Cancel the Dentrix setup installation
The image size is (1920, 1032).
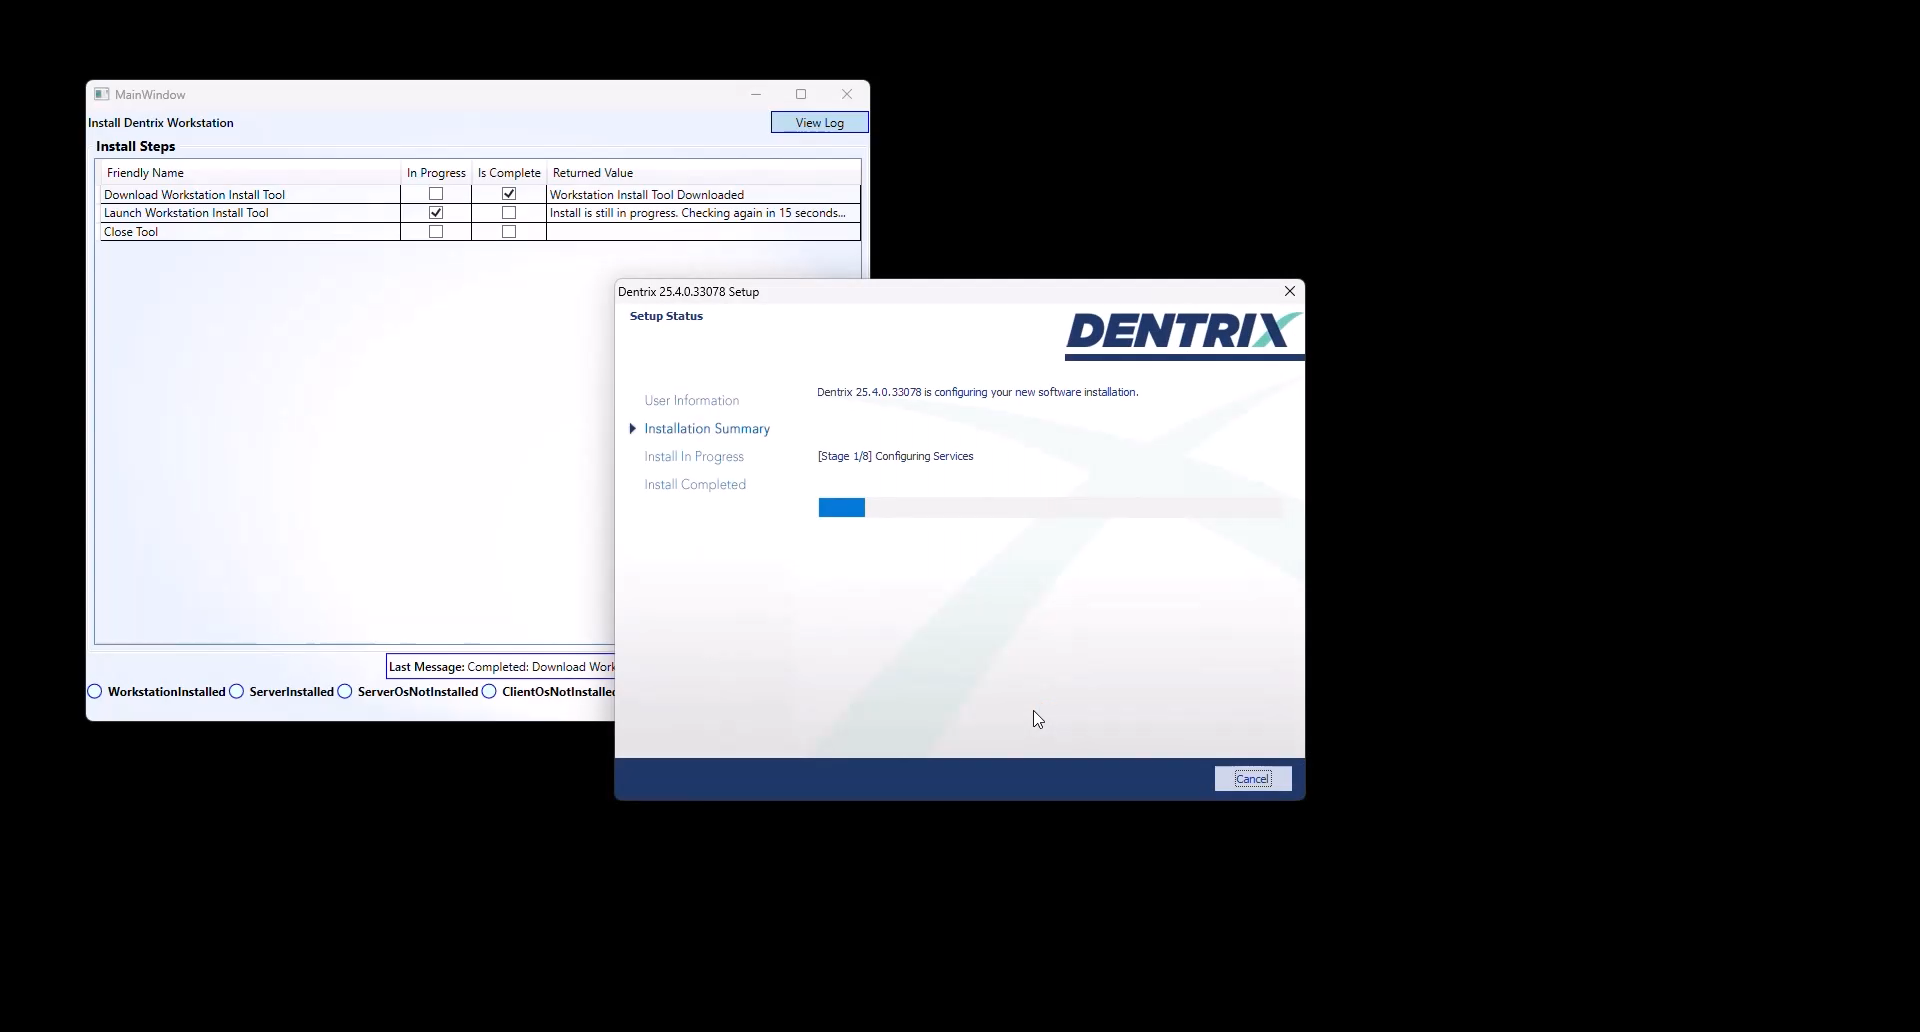coord(1252,779)
